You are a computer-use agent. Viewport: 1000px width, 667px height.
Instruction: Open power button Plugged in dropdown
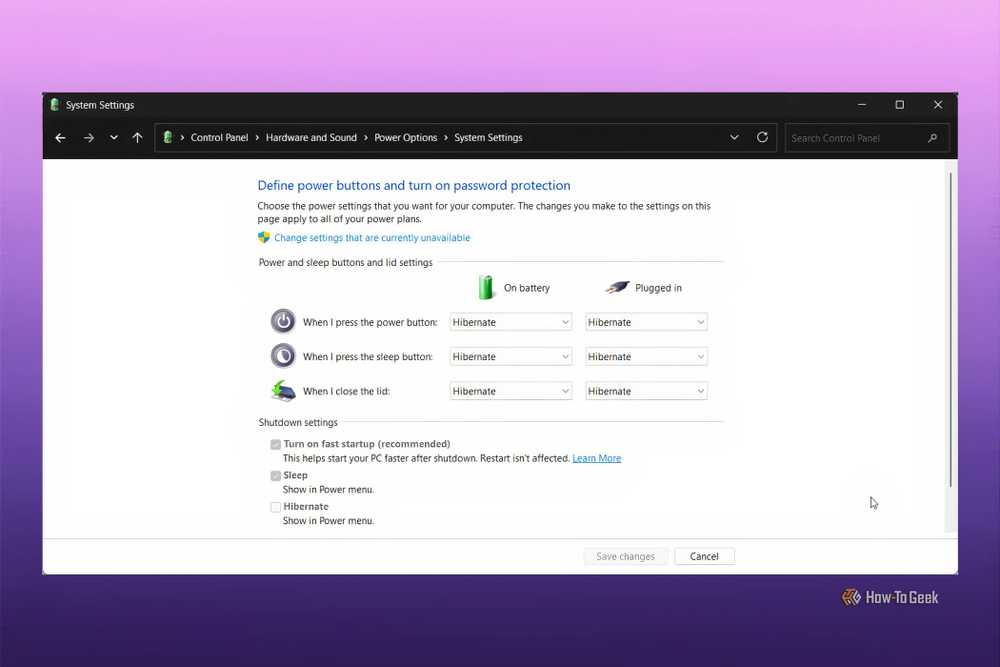[646, 322]
